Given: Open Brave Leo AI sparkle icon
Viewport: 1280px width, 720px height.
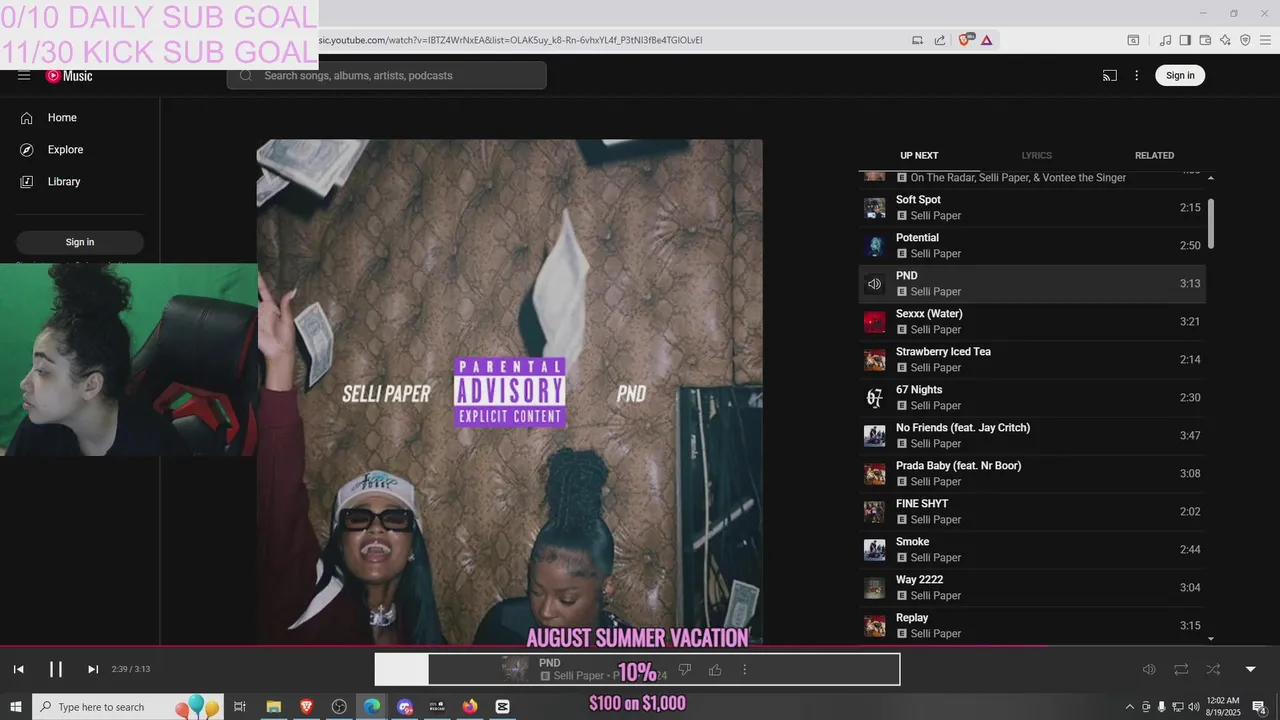Looking at the screenshot, I should coord(1225,40).
